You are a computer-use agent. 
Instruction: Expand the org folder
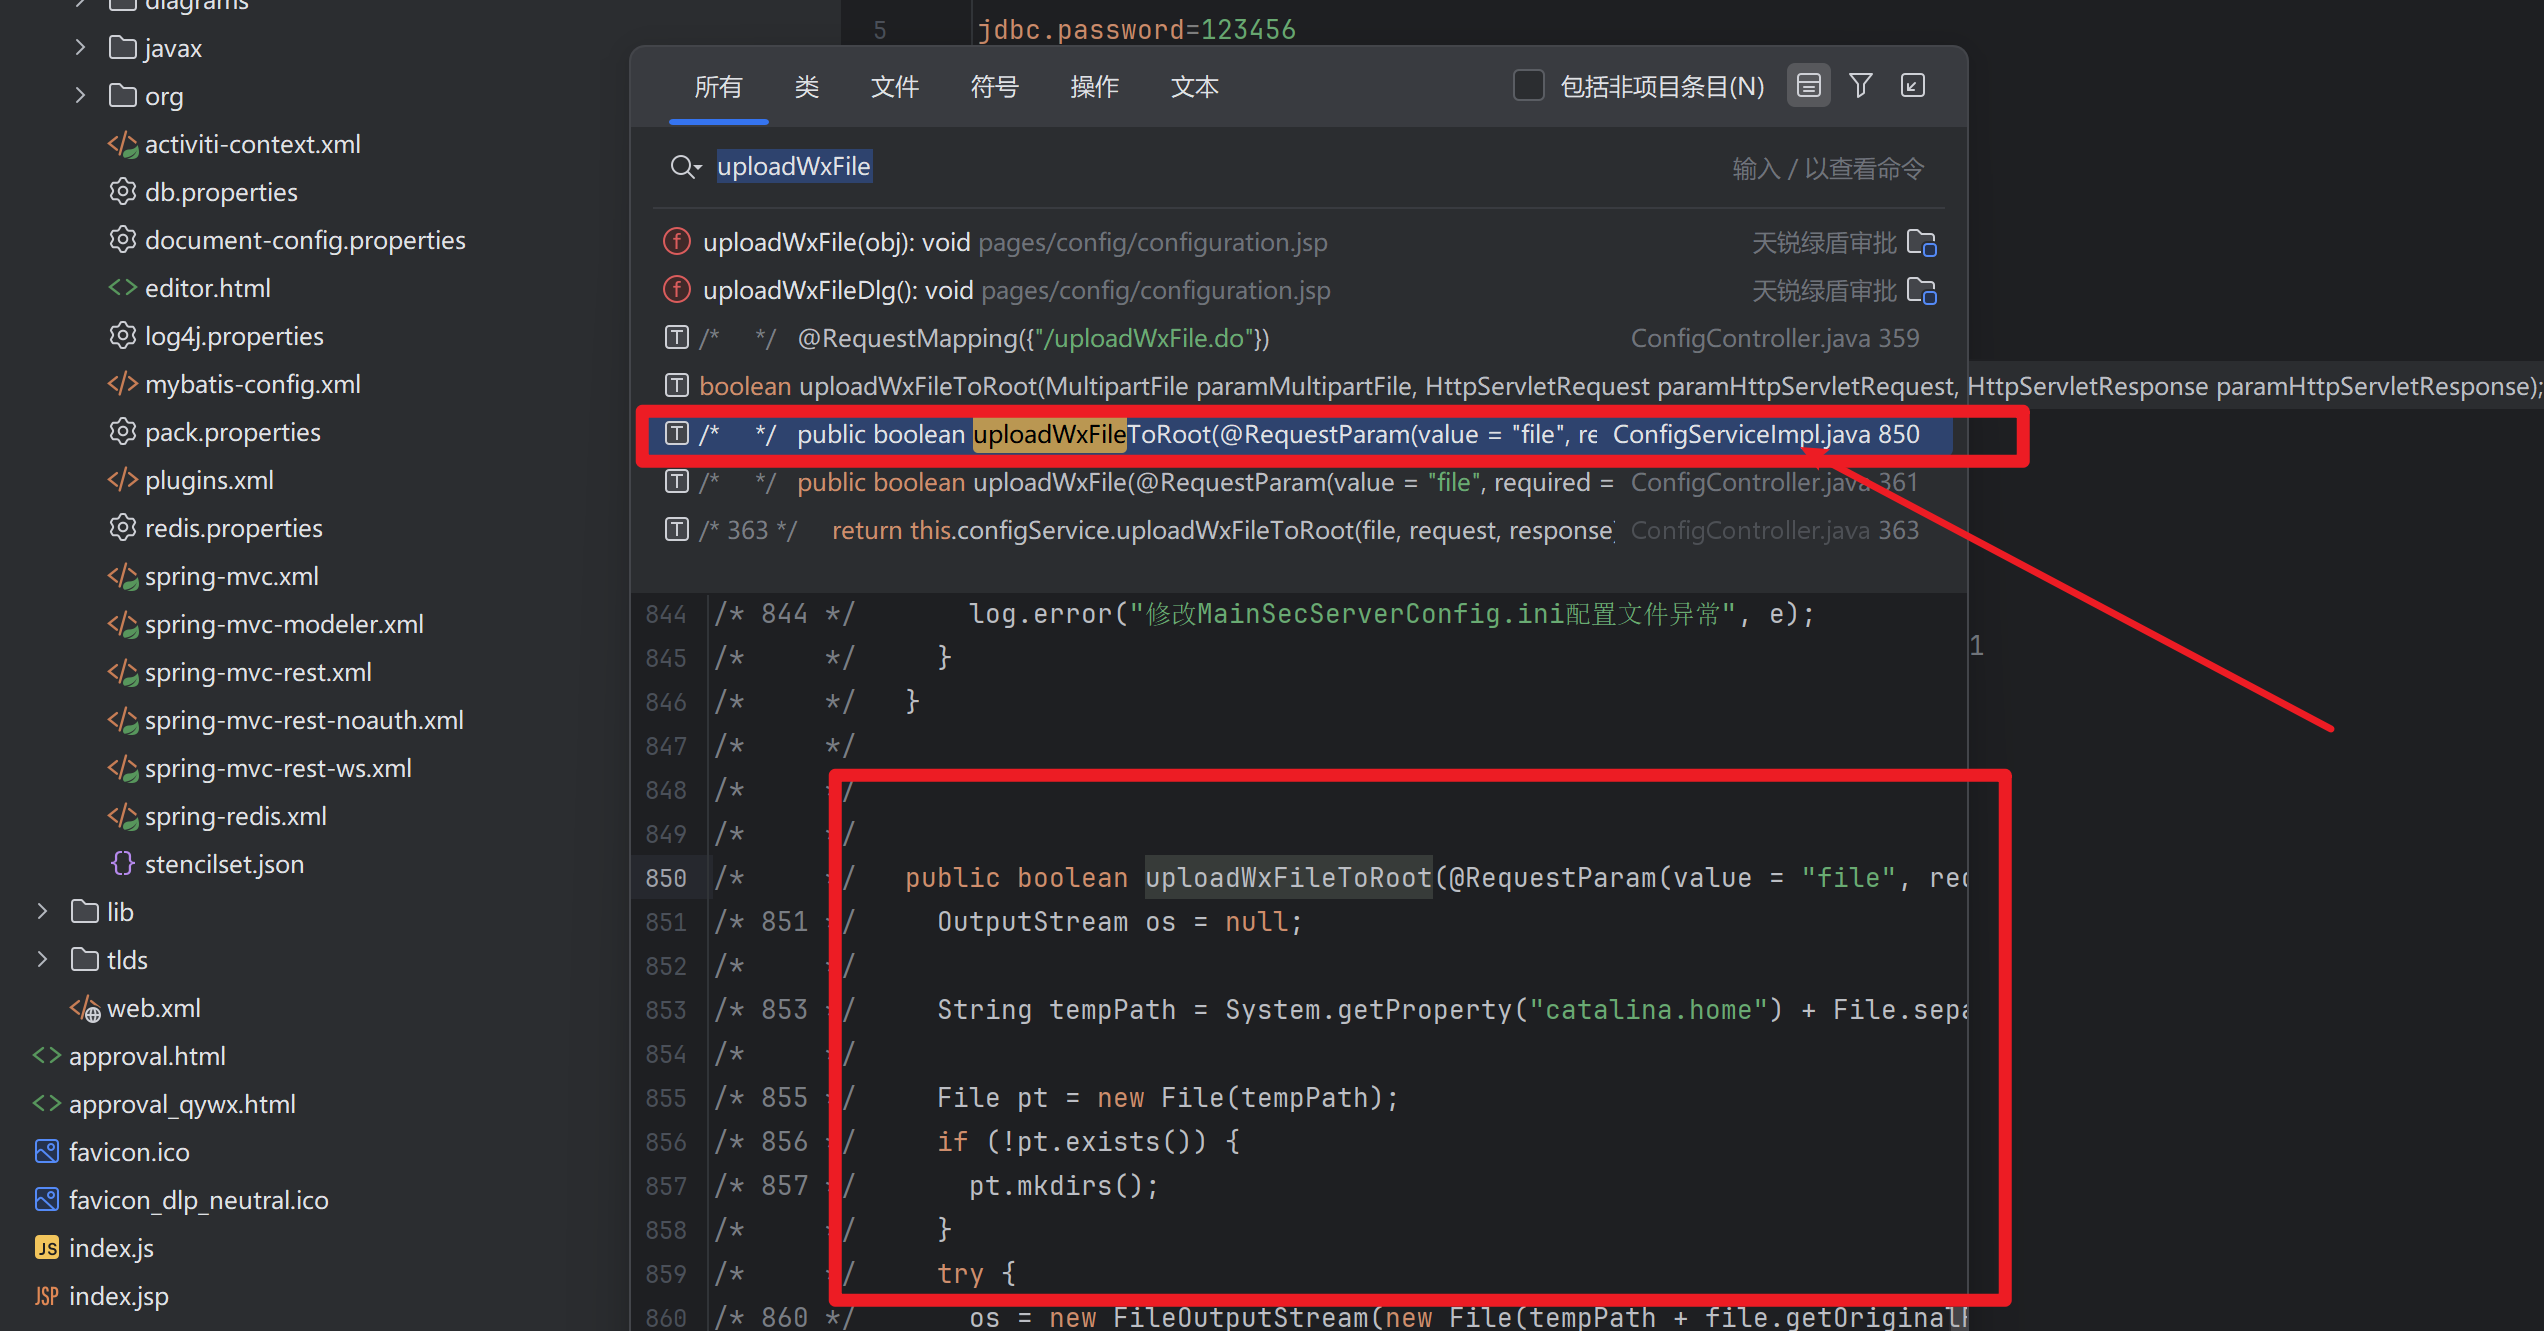point(80,95)
